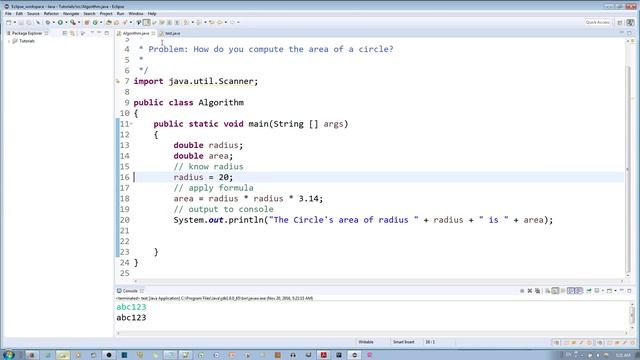Minimize the editor area

[x=622, y=33]
